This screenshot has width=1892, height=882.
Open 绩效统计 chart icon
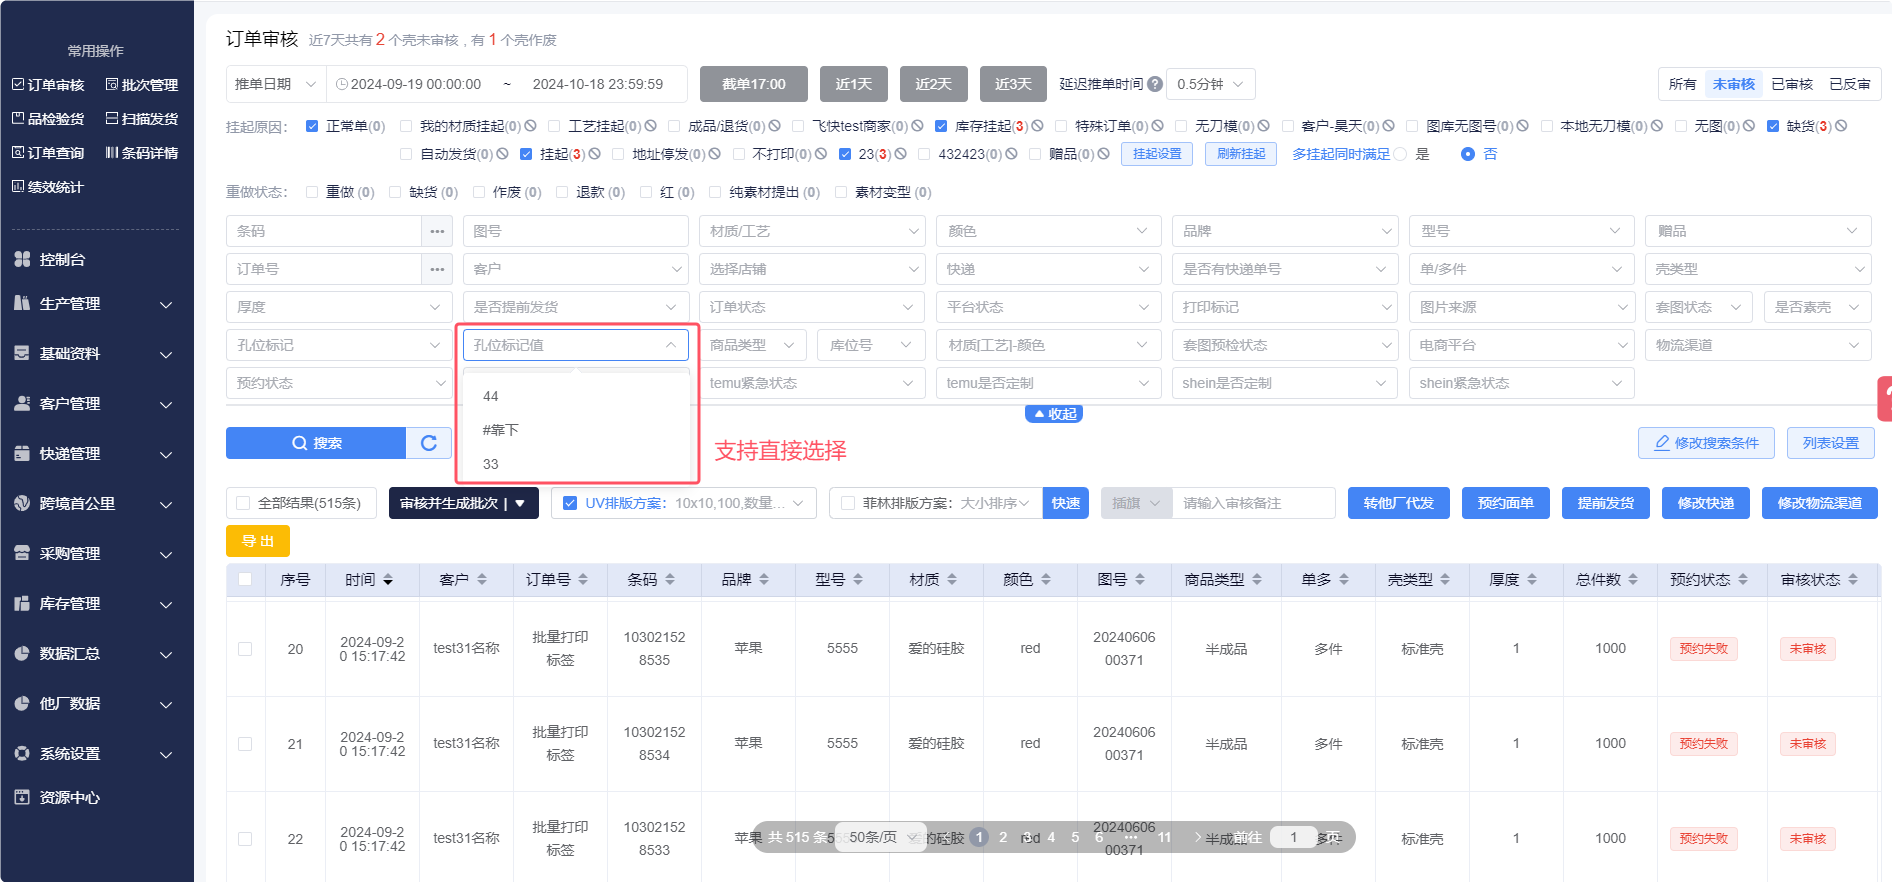(18, 186)
